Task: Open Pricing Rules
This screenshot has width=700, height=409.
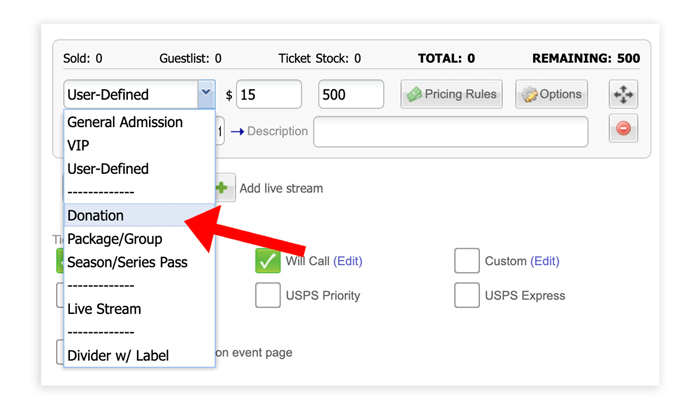Action: (x=451, y=94)
